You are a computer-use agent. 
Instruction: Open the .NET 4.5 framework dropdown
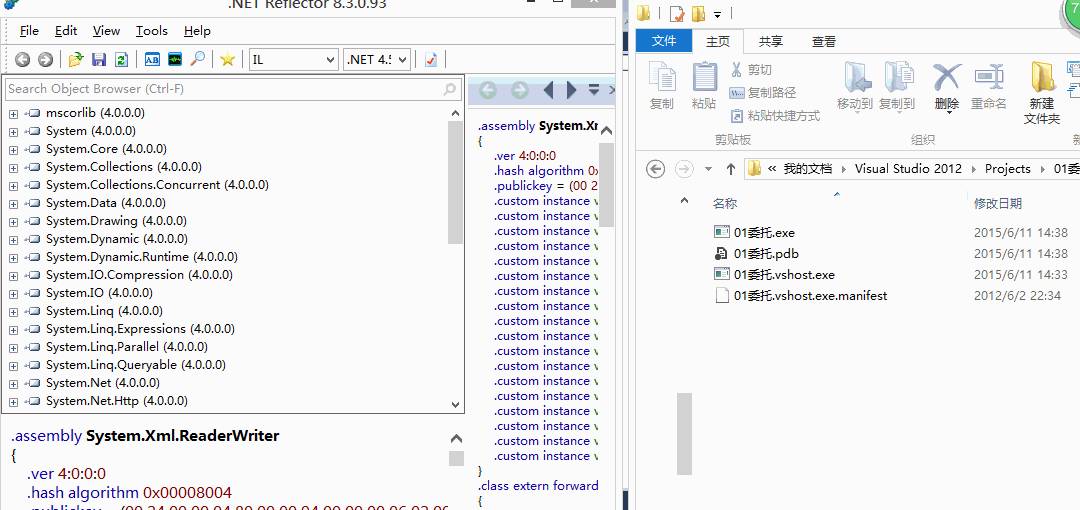click(x=377, y=59)
